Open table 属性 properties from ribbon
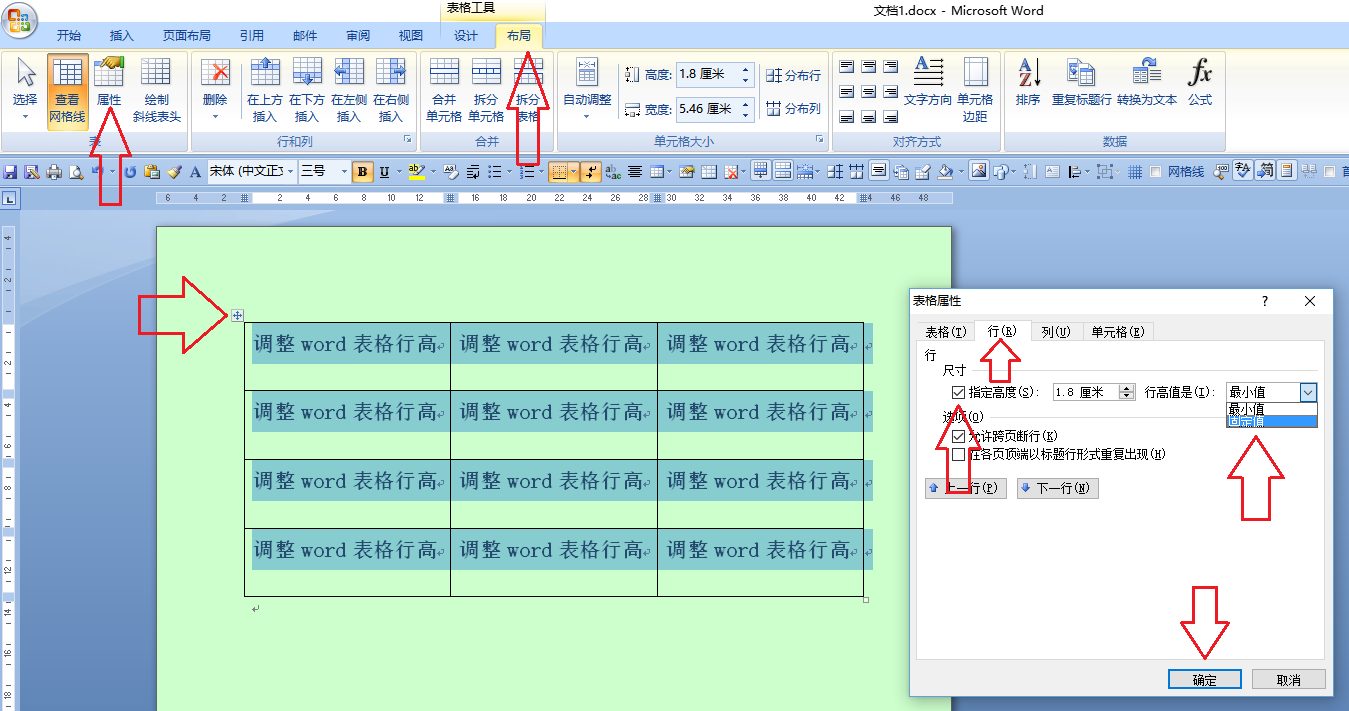This screenshot has height=711, width=1349. [x=109, y=82]
